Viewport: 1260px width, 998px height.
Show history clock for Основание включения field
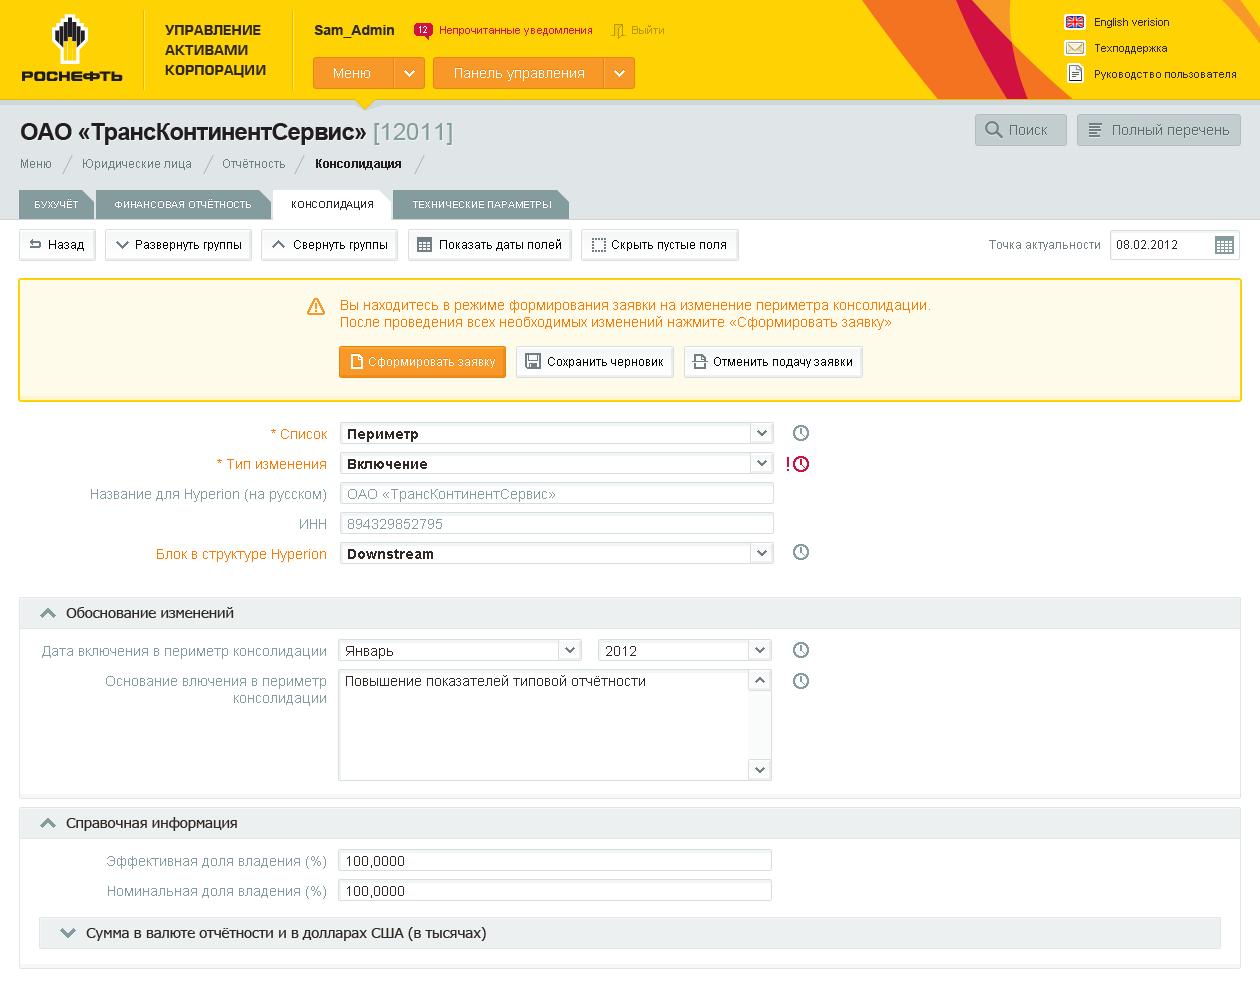coord(801,681)
